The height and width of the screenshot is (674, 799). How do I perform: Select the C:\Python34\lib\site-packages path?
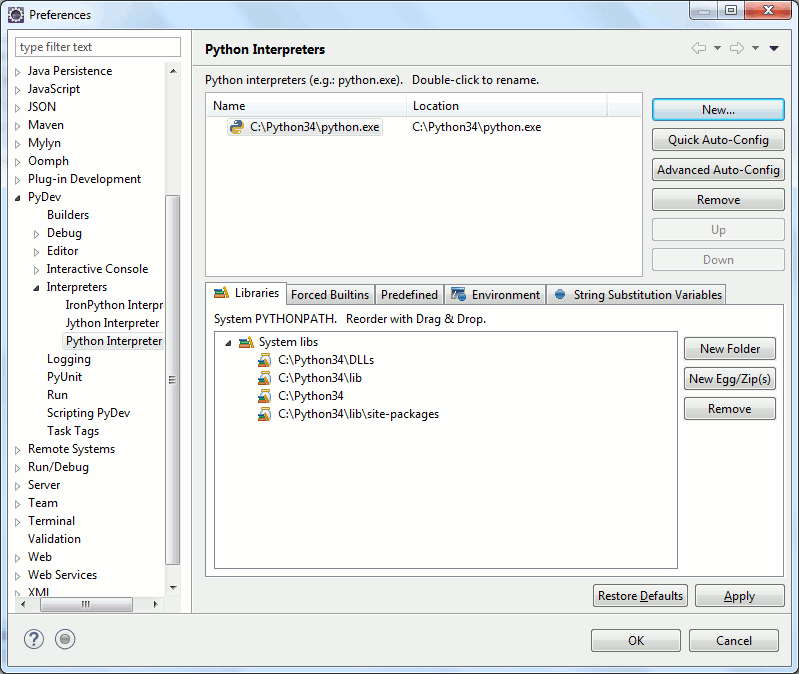pos(358,414)
